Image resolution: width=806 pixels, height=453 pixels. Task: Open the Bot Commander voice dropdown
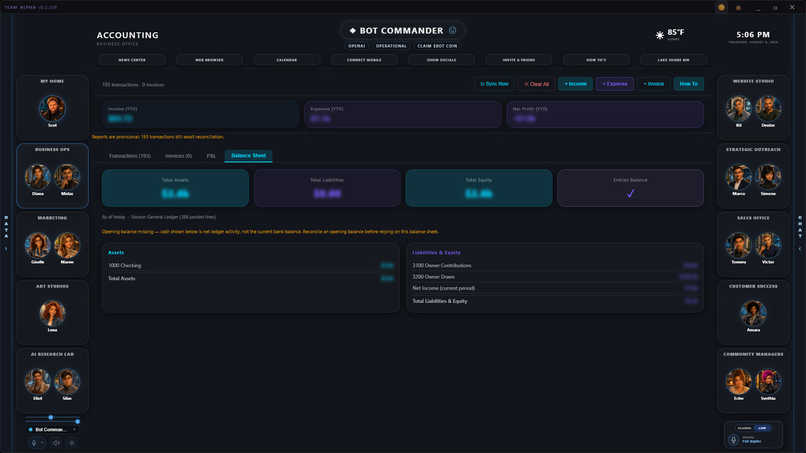click(52, 429)
